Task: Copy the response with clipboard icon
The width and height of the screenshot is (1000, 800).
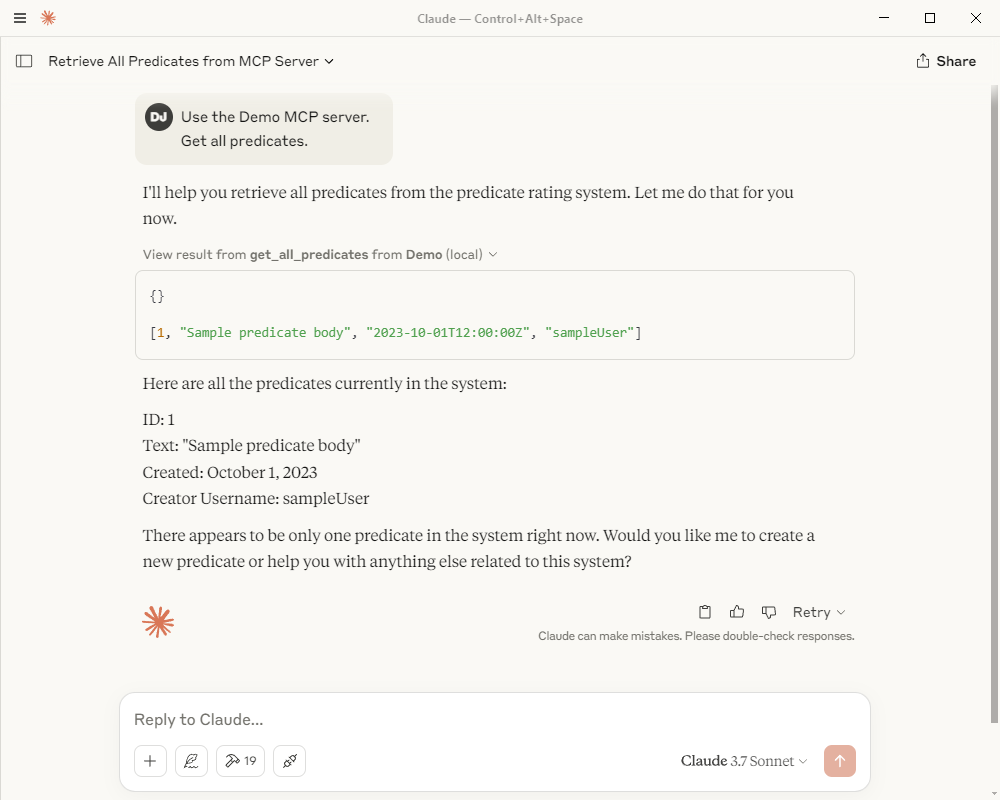Action: pos(705,612)
